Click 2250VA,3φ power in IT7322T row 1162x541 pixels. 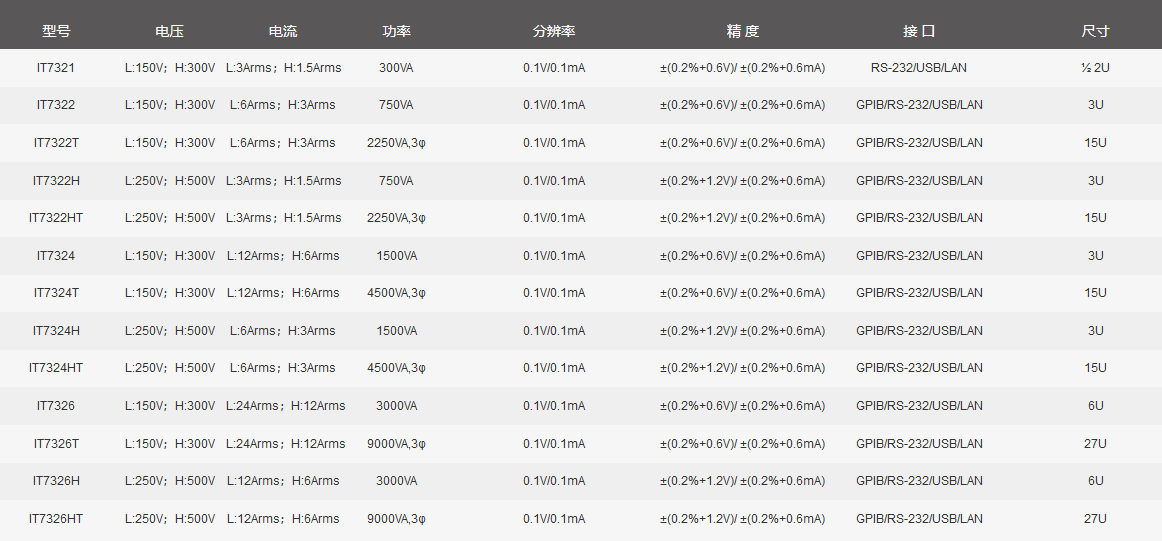tap(396, 143)
